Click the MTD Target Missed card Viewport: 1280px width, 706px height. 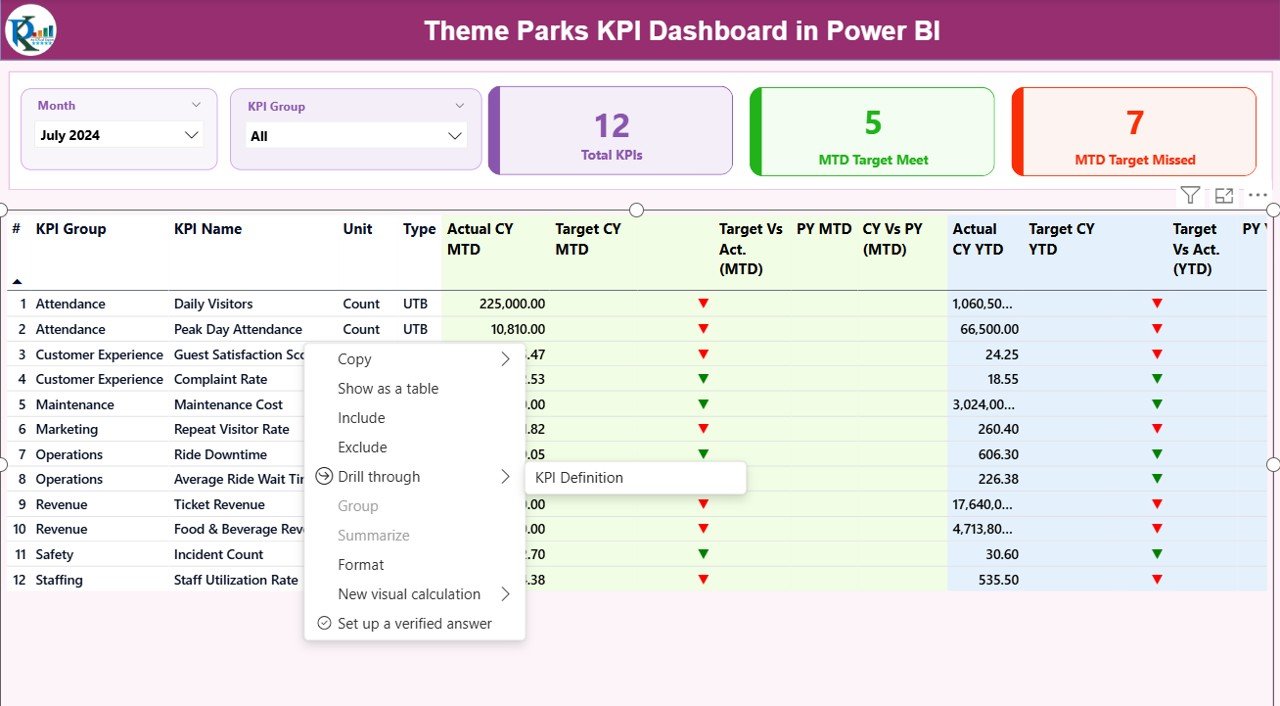click(x=1134, y=132)
